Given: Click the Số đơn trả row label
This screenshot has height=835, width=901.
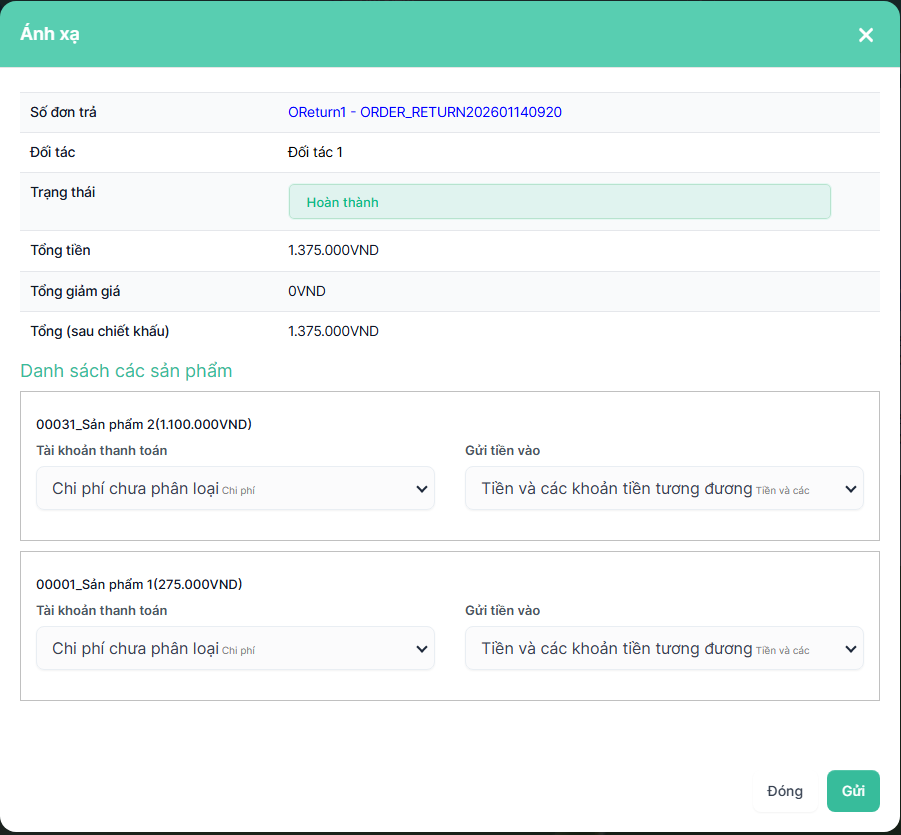Looking at the screenshot, I should (x=63, y=112).
